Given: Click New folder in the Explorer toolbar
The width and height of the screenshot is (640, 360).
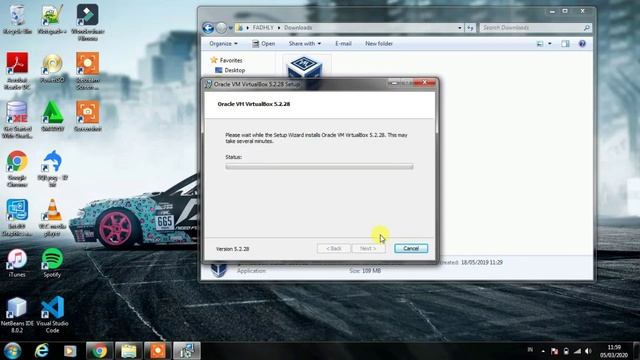Looking at the screenshot, I should coord(379,44).
